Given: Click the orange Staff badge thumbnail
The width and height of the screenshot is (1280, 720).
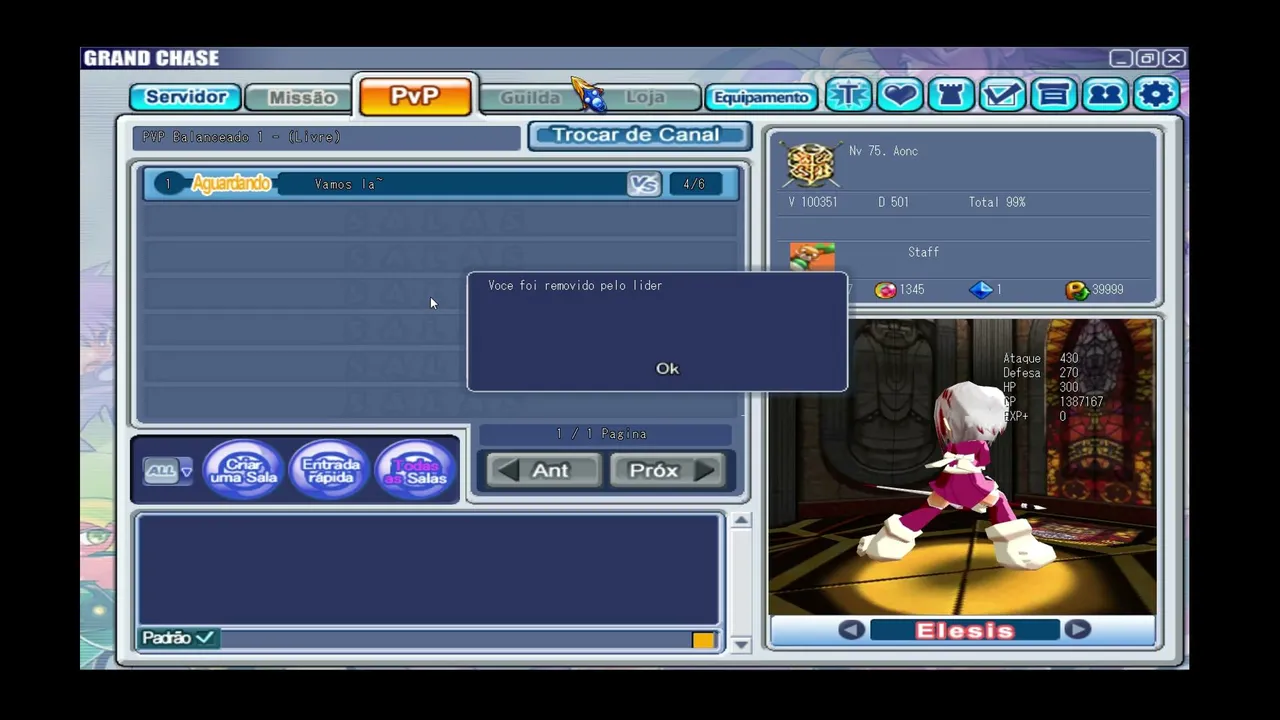Looking at the screenshot, I should [812, 256].
